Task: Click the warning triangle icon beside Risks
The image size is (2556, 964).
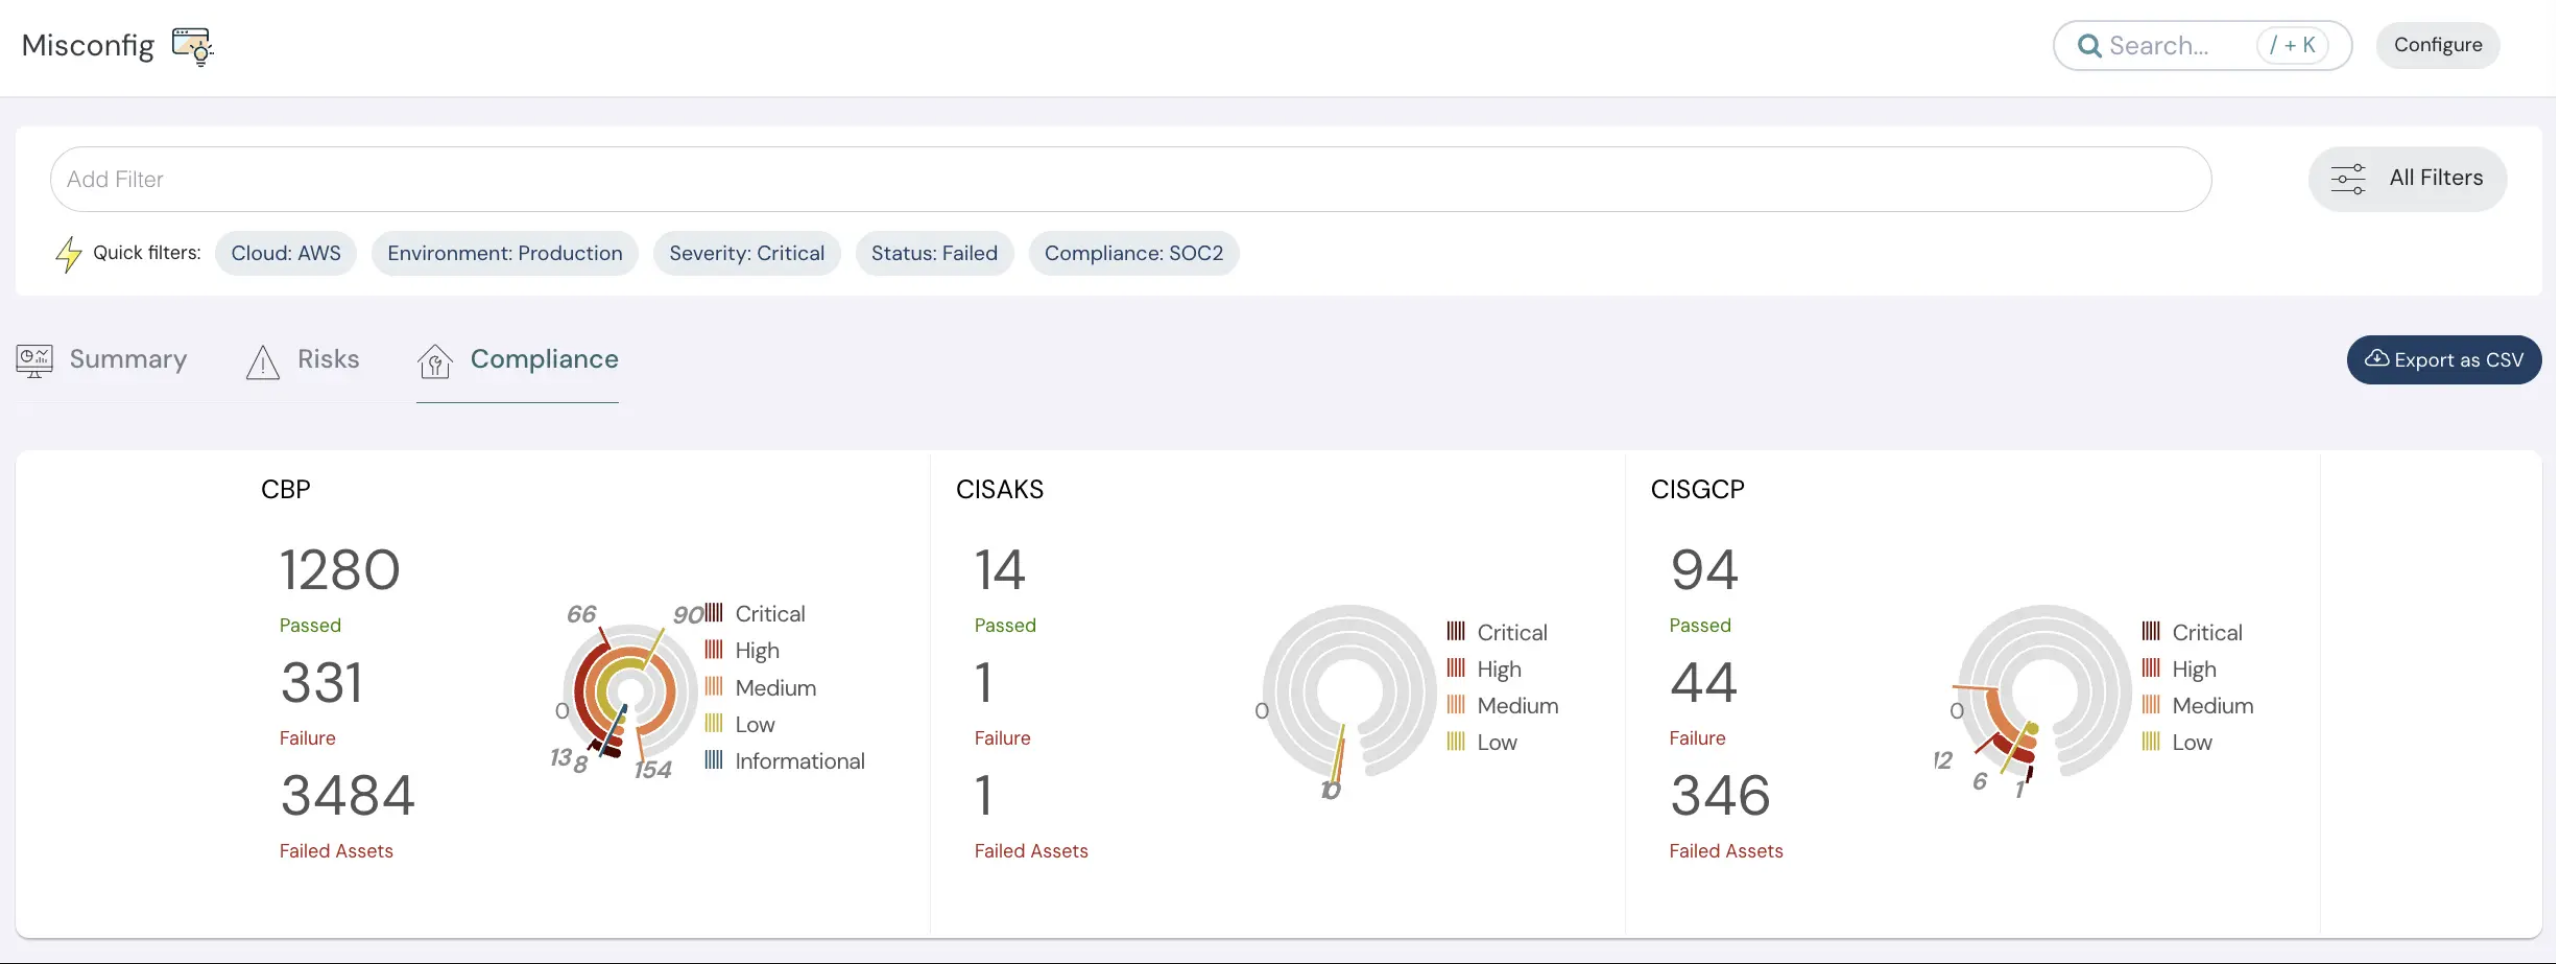Action: (261, 361)
